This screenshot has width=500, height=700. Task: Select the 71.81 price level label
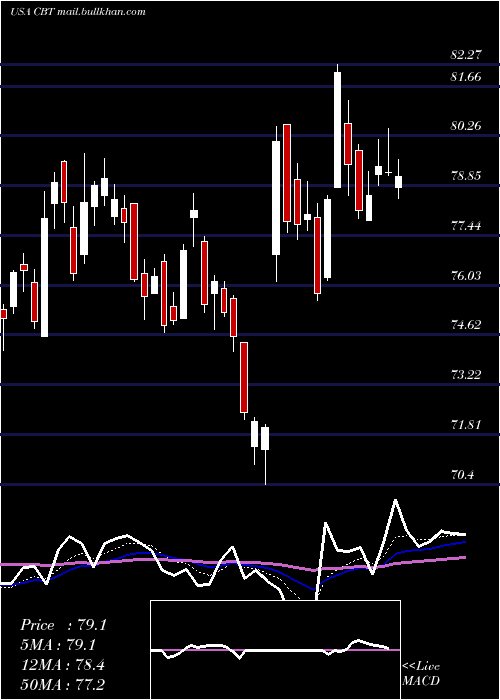click(466, 425)
